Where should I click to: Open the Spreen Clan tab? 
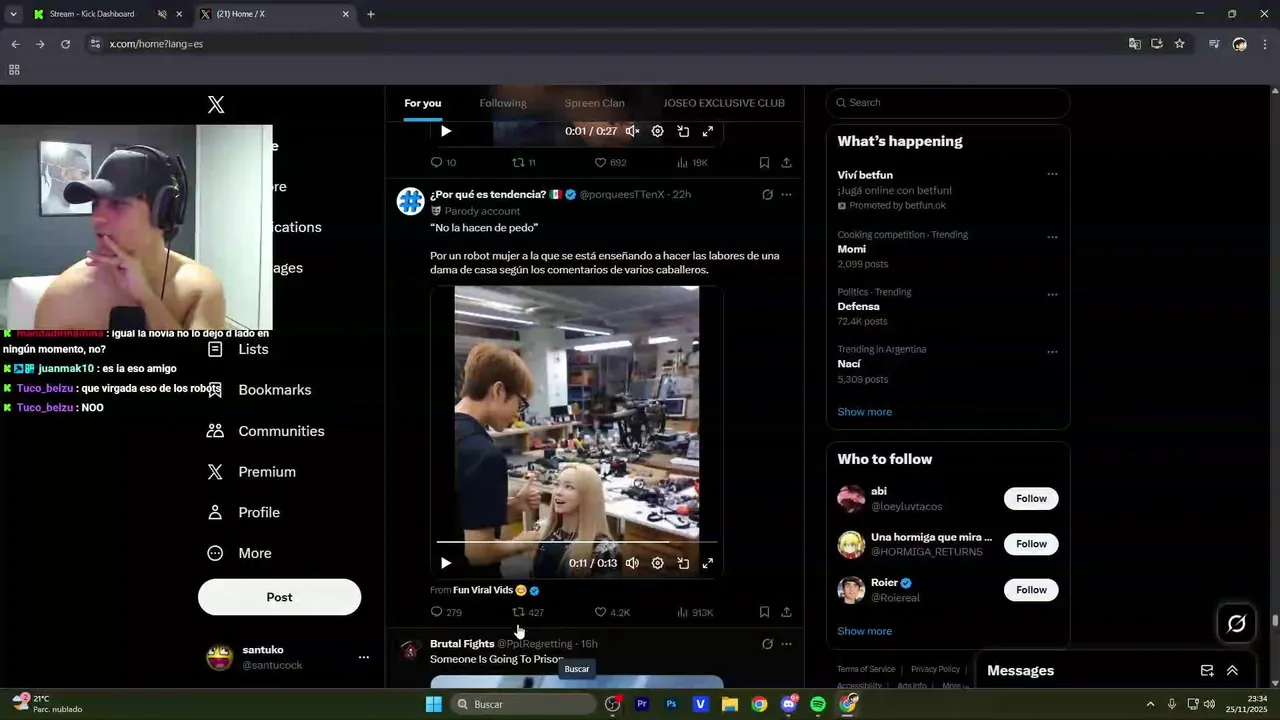(x=594, y=103)
